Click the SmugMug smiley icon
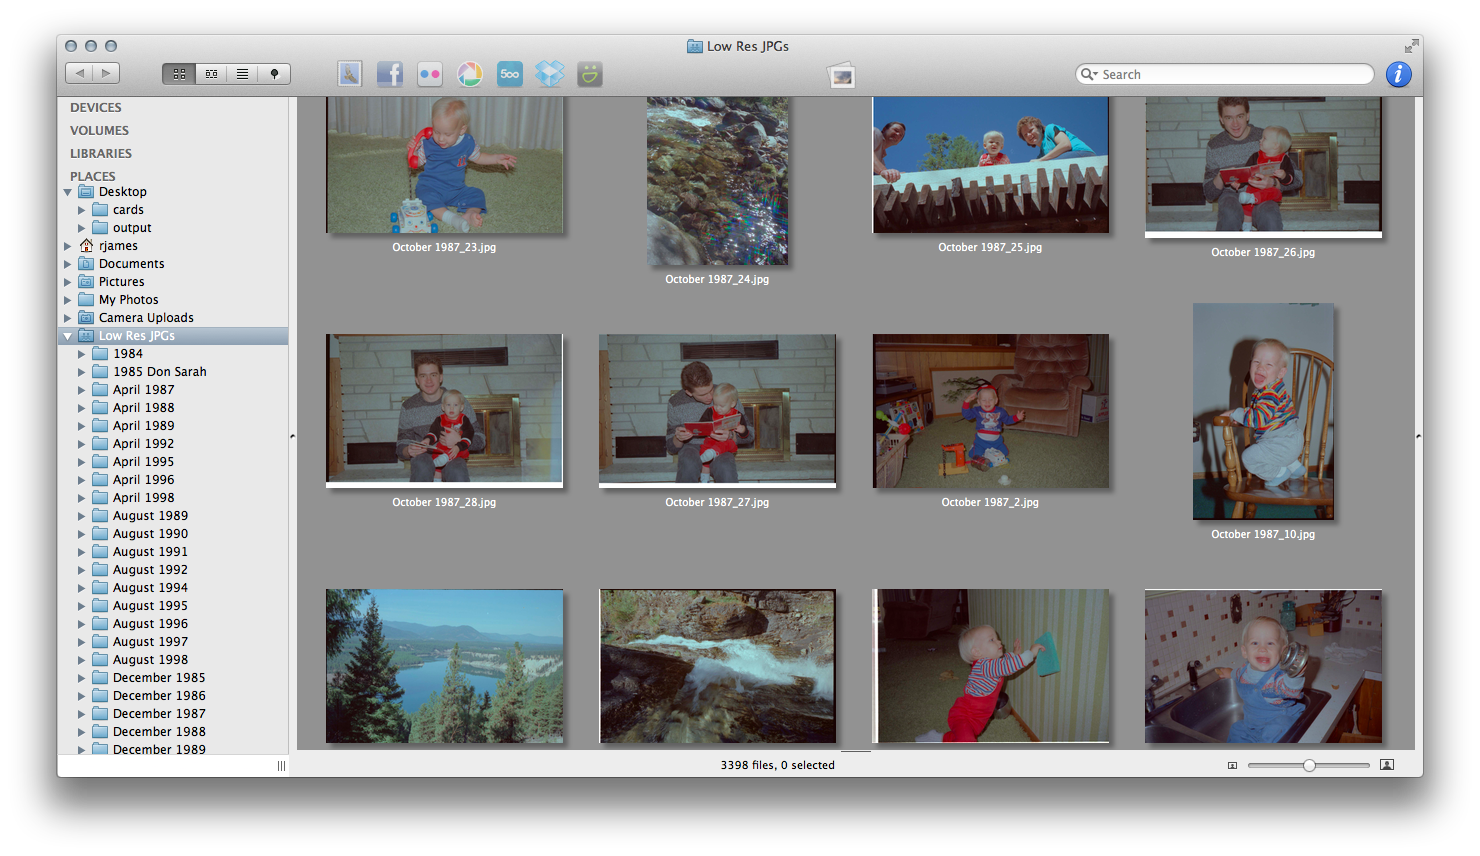The image size is (1480, 856). [x=590, y=74]
